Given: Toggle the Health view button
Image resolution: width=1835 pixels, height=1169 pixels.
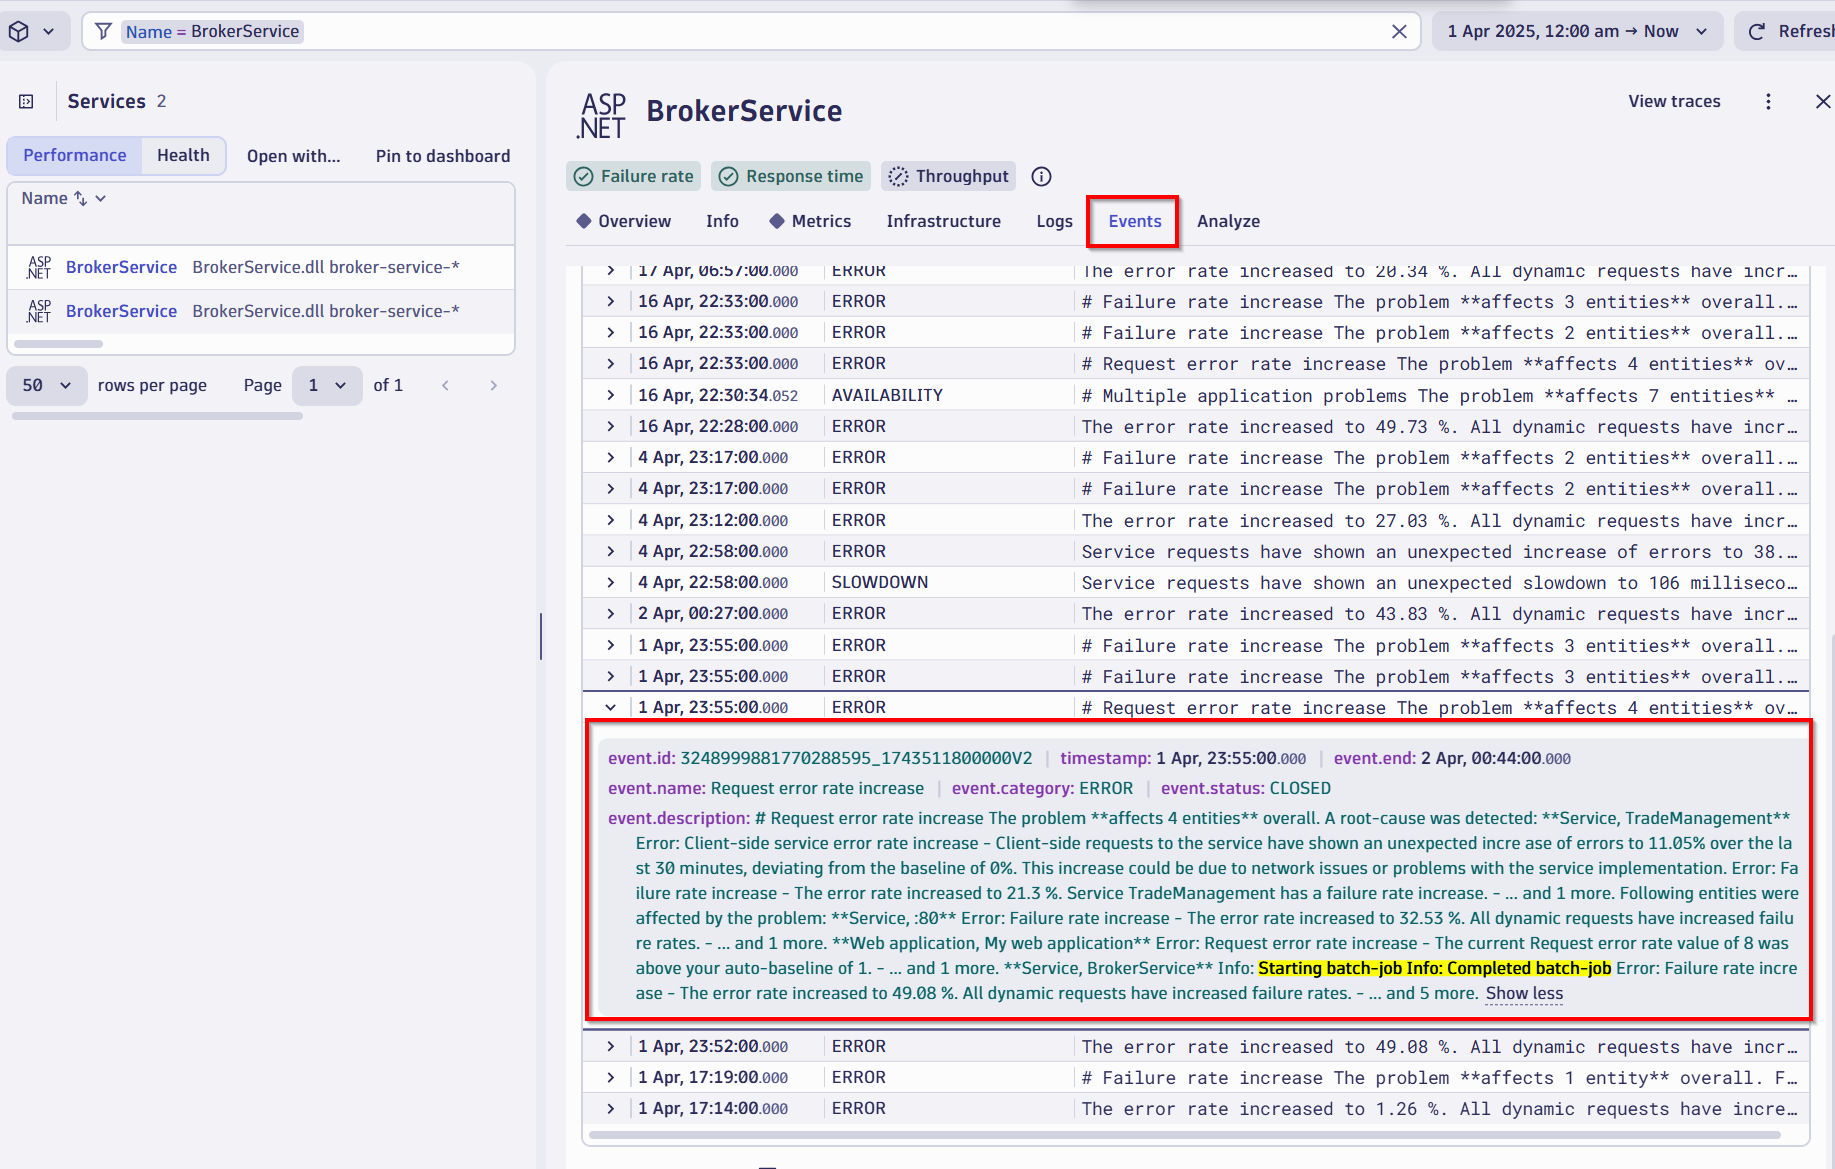Looking at the screenshot, I should tap(183, 156).
